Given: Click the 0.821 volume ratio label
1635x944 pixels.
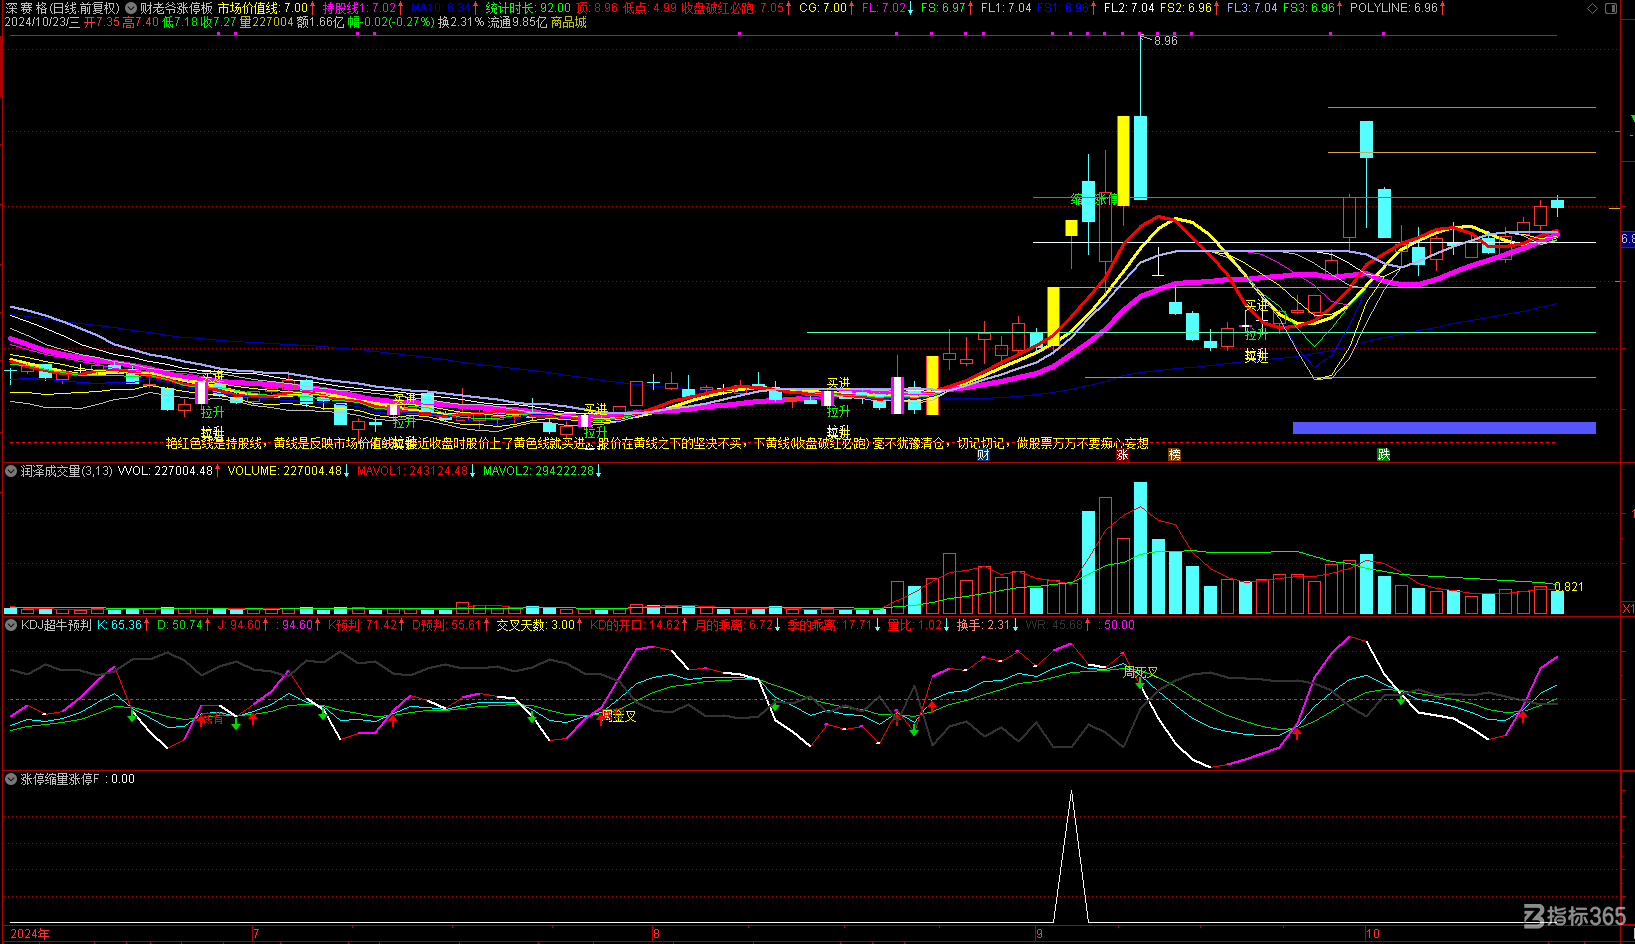Looking at the screenshot, I should pos(1570,587).
